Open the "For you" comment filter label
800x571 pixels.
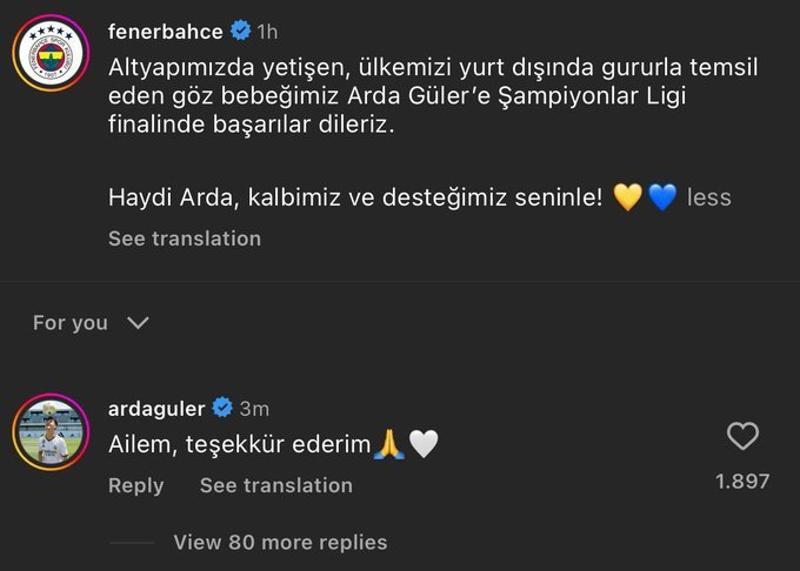(70, 323)
